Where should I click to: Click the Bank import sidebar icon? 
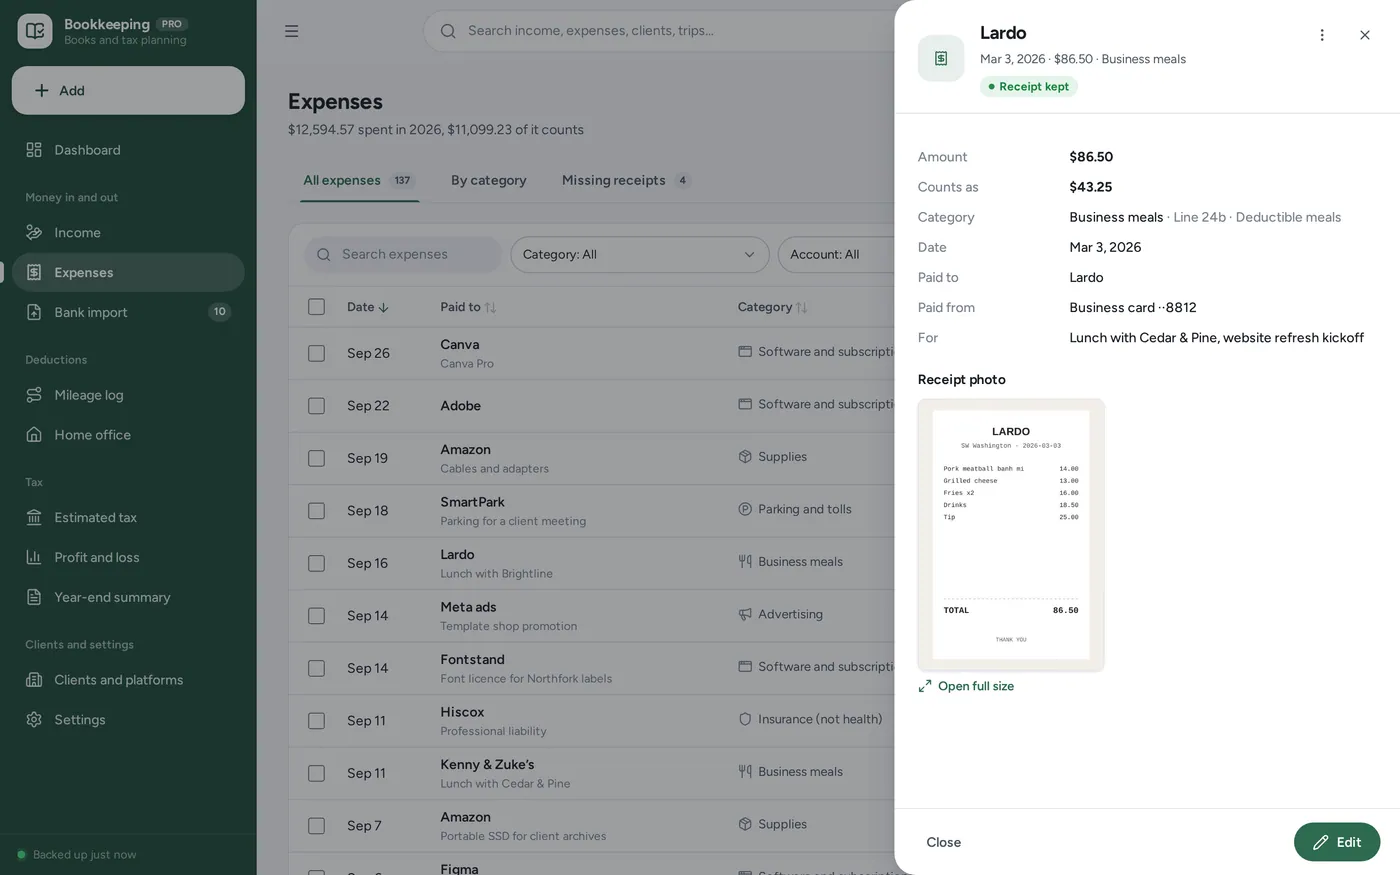point(34,312)
